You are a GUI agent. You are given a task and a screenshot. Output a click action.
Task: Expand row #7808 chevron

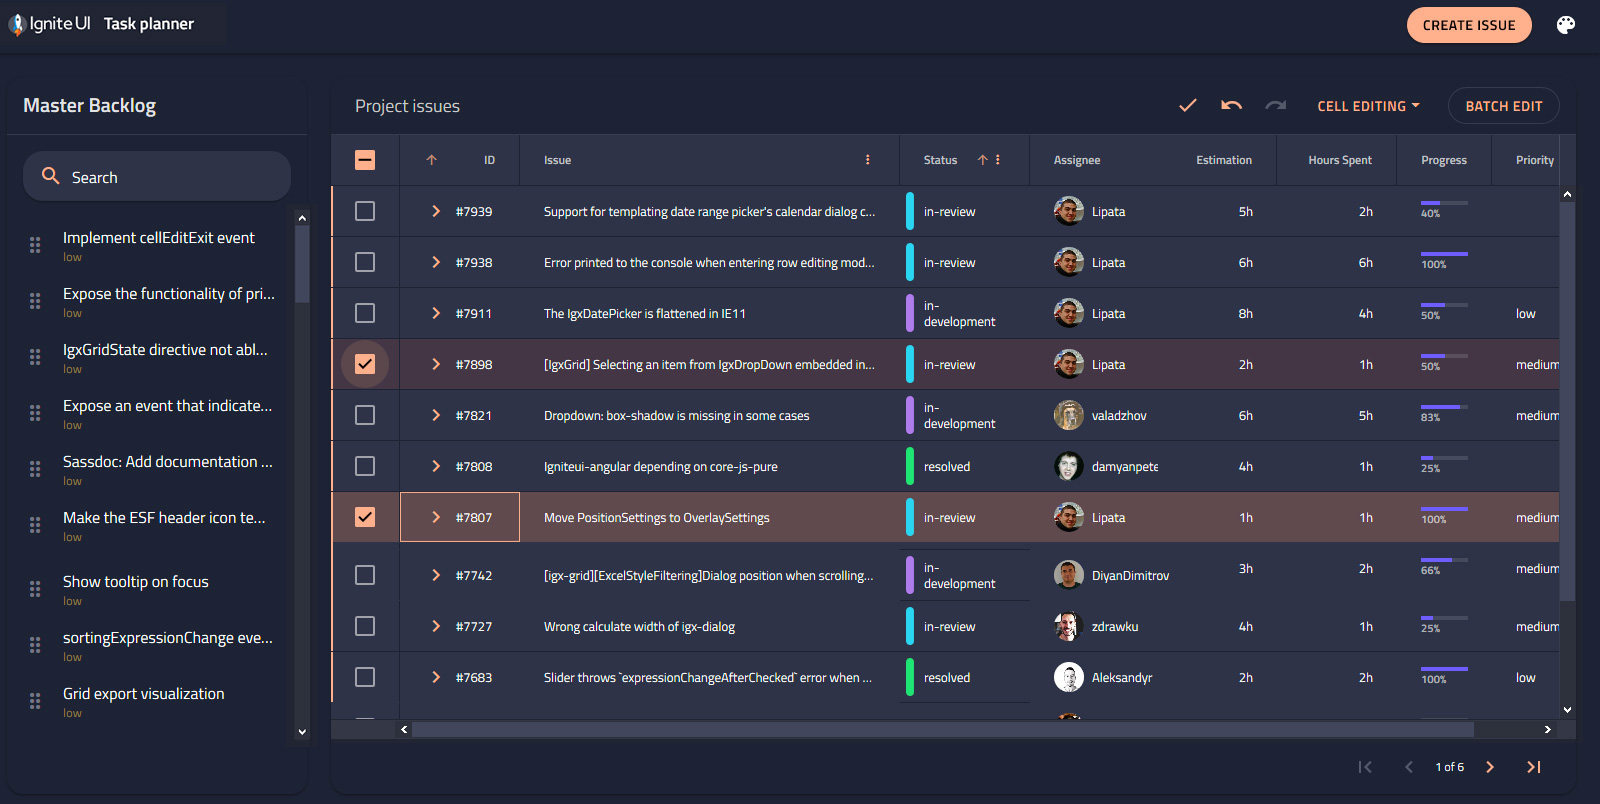(436, 466)
